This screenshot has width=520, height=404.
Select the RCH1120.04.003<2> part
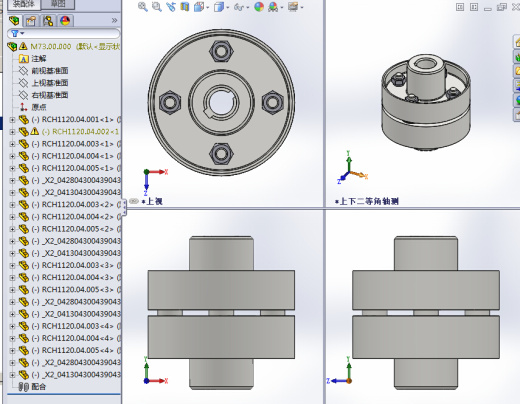click(77, 204)
